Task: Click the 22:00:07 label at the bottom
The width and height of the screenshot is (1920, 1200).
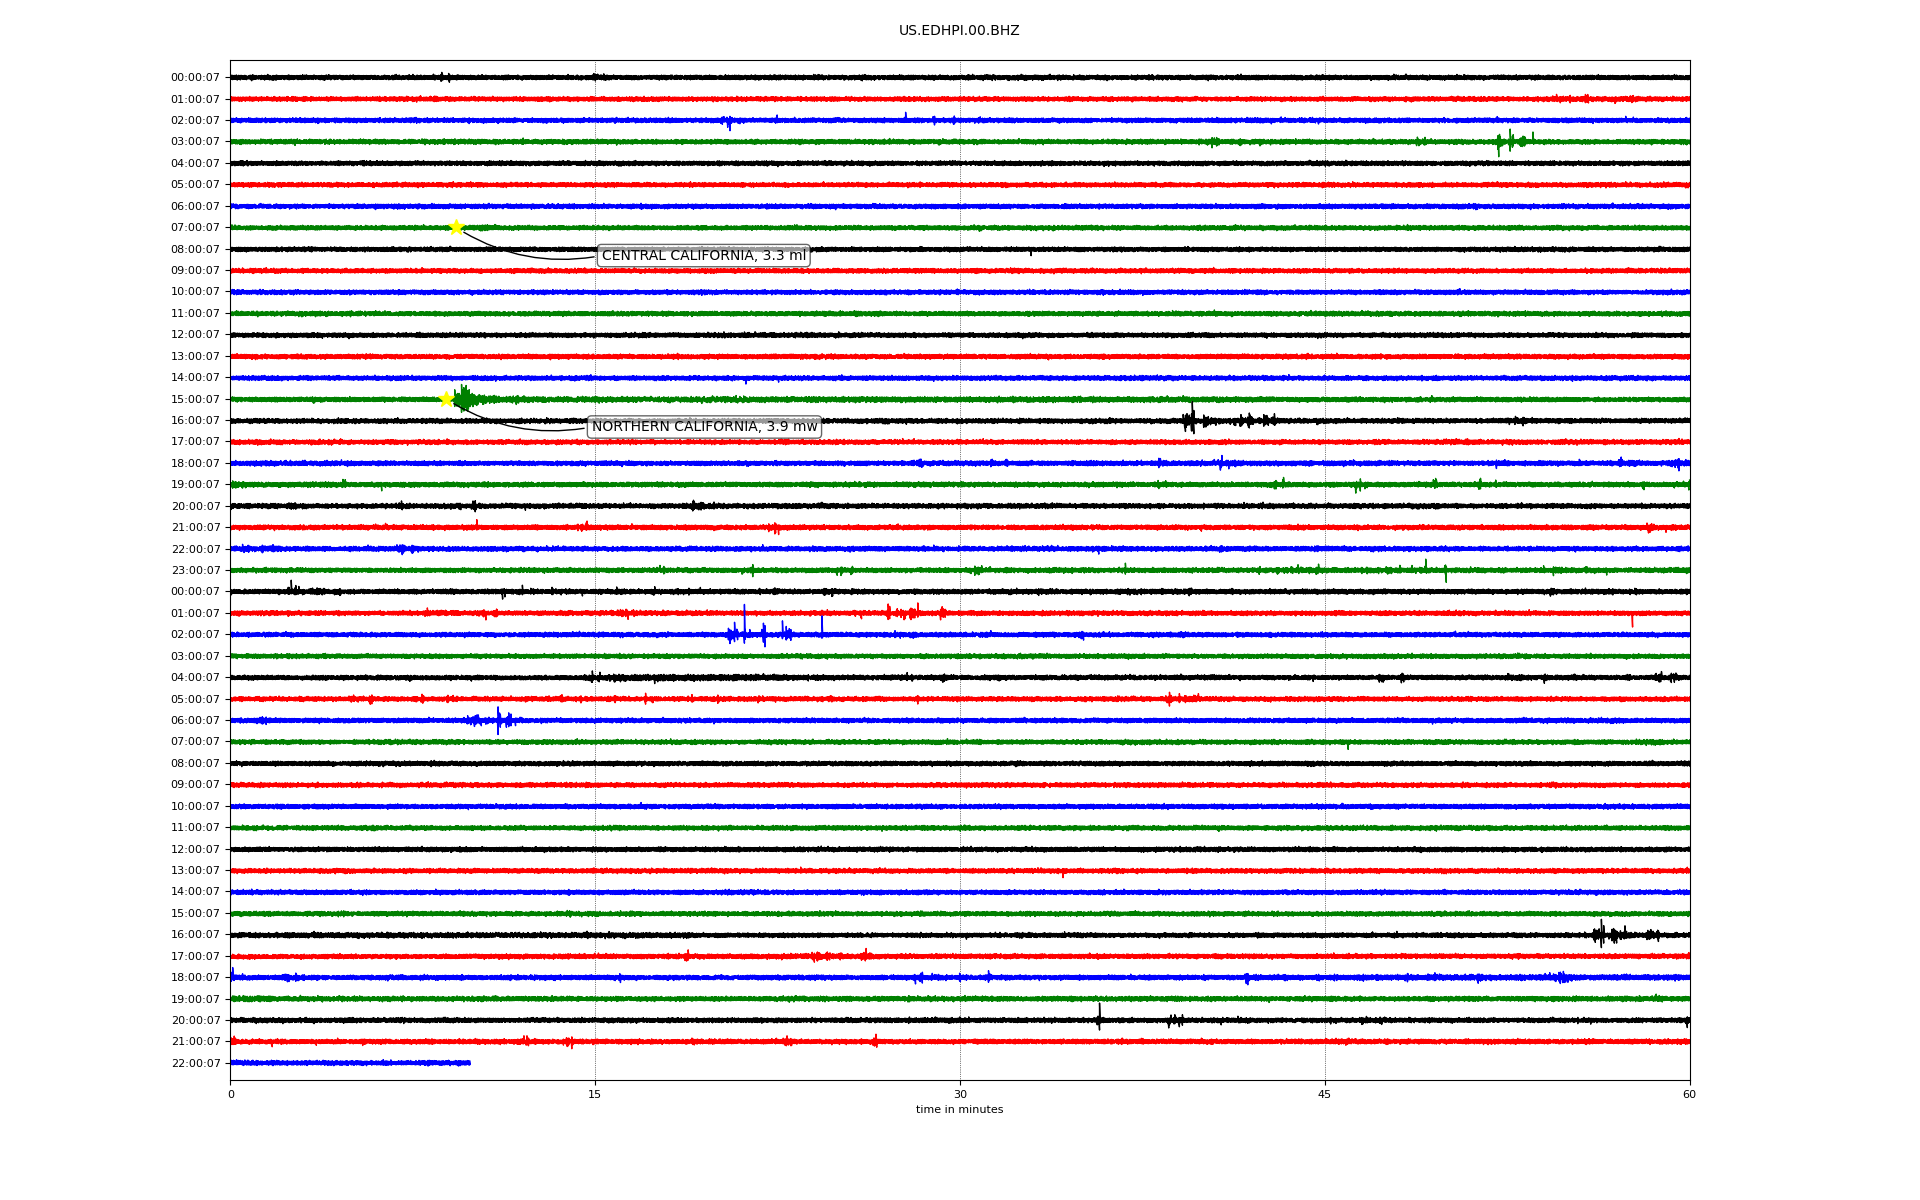Action: point(195,1063)
